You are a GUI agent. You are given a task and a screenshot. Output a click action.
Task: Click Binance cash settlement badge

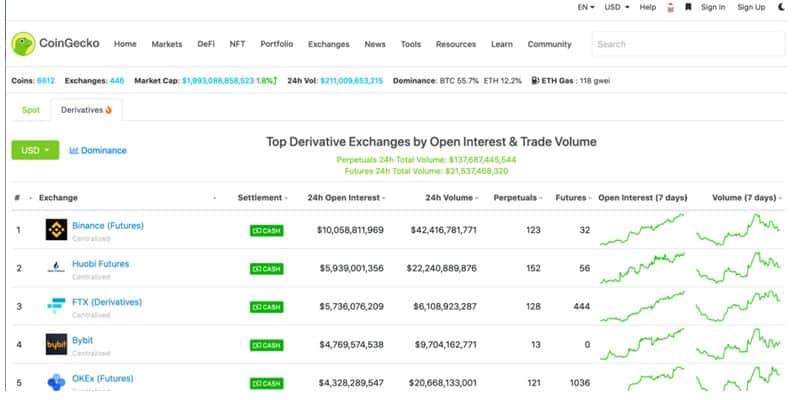point(267,230)
